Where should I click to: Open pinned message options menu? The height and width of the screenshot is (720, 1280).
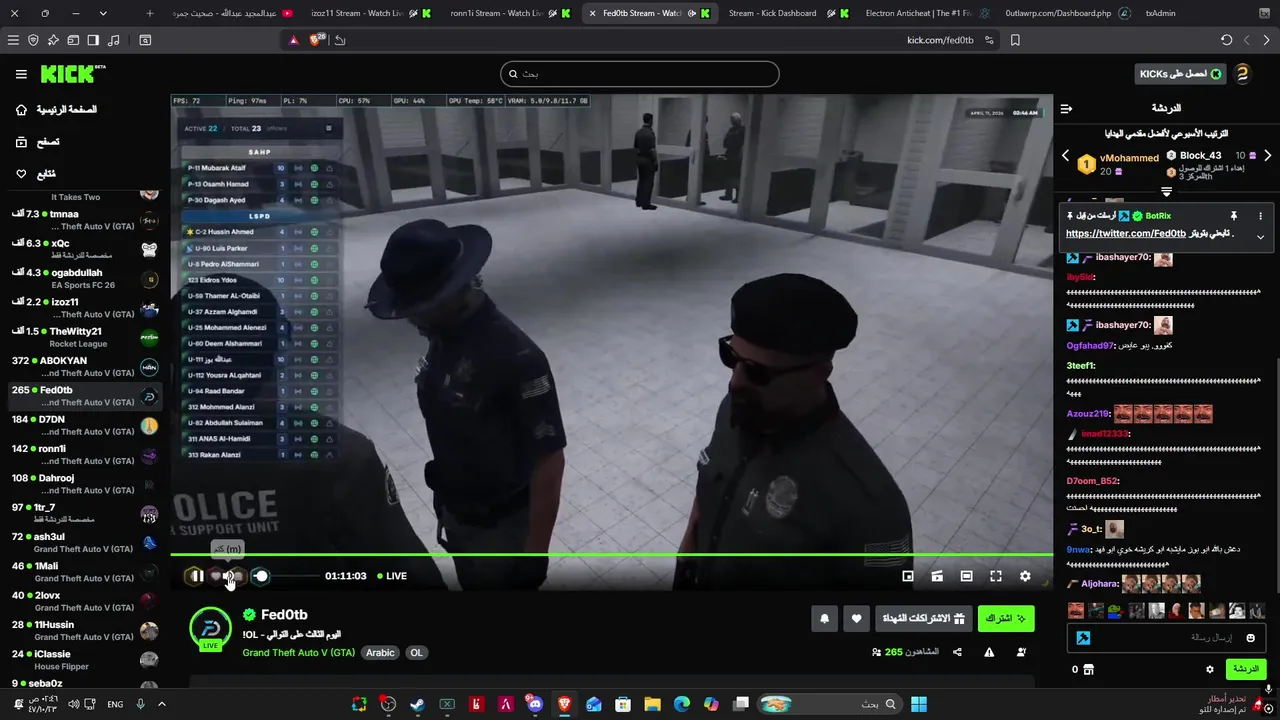pos(1260,216)
